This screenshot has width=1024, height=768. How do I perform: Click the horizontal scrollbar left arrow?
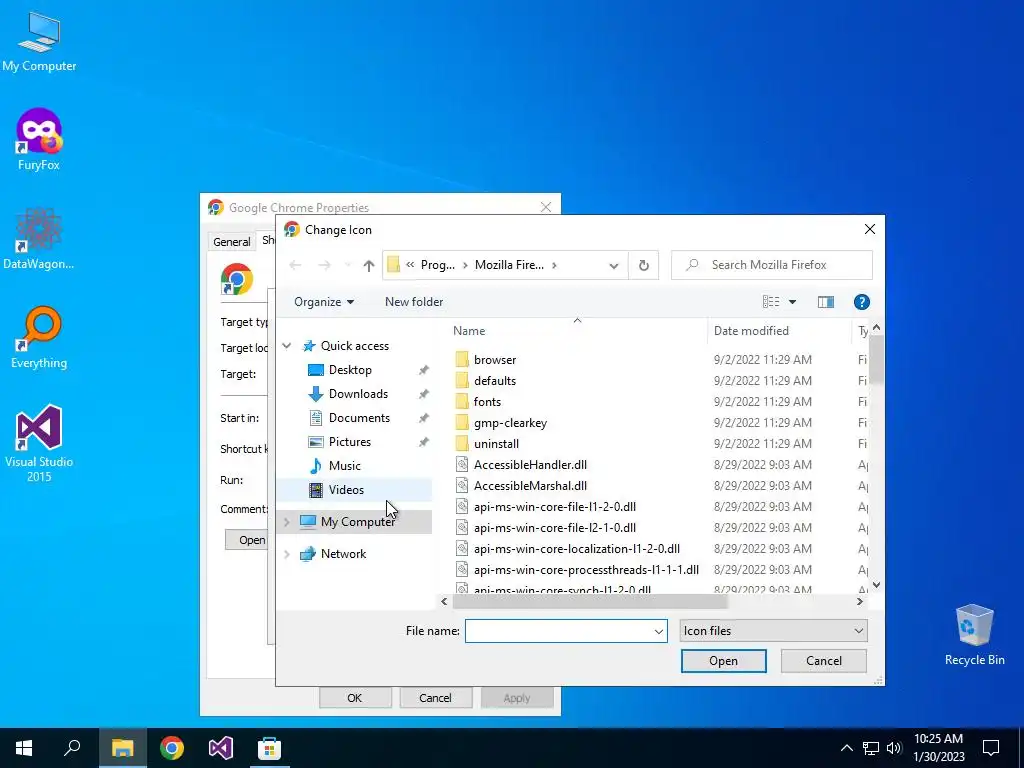click(x=444, y=601)
